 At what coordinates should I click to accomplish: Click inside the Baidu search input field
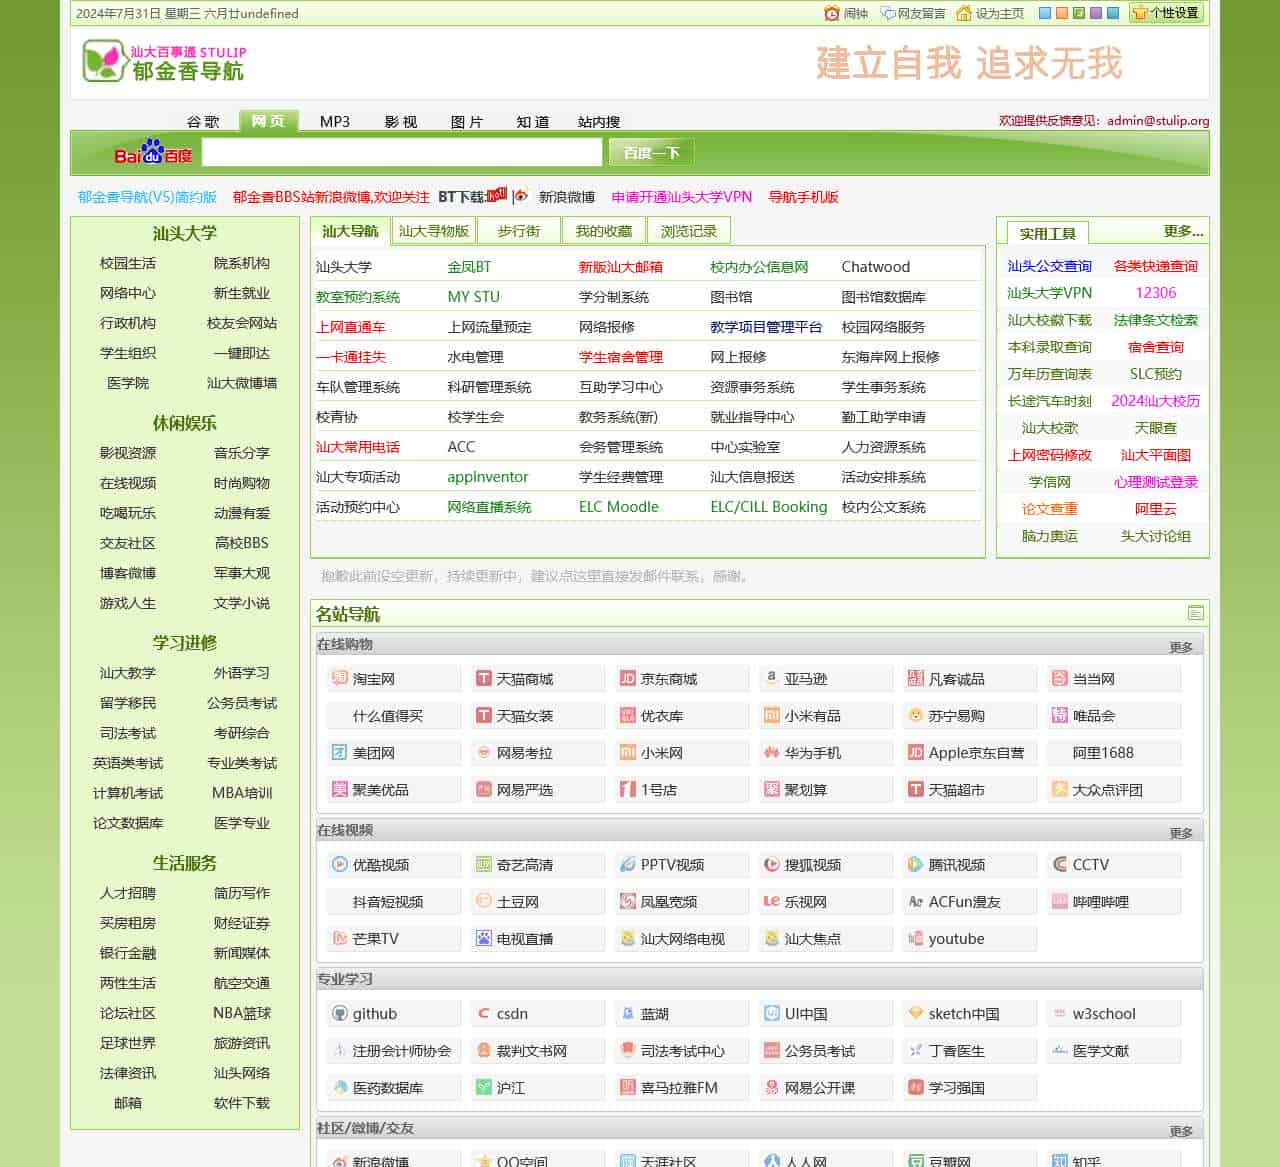click(x=400, y=152)
